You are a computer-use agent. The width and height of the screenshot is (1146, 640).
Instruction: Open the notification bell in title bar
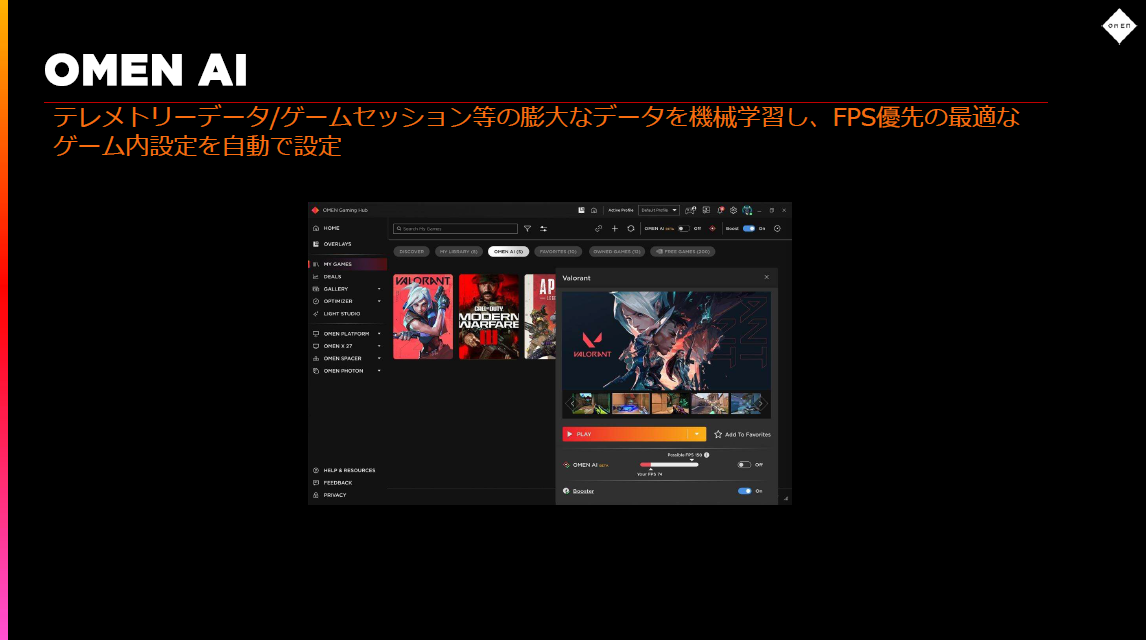720,210
